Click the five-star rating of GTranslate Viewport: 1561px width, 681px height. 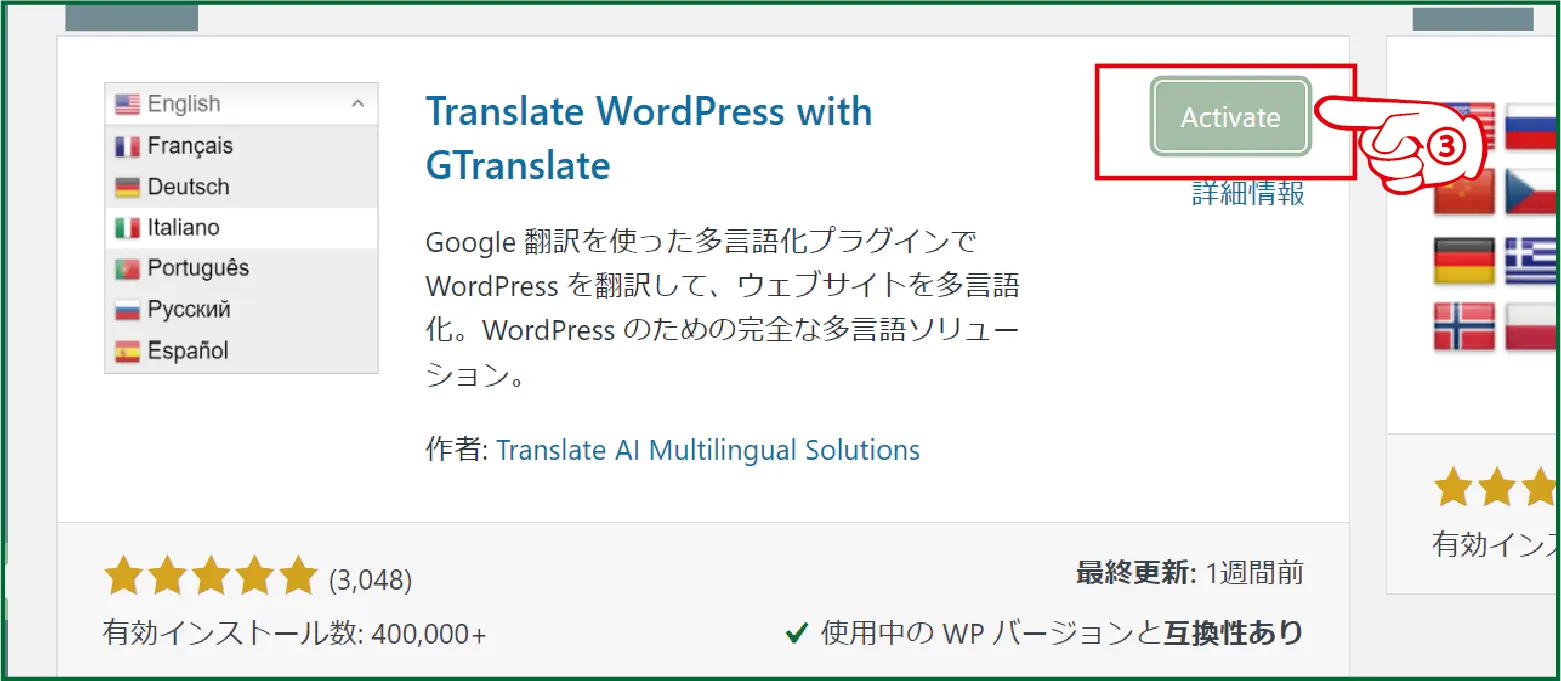[x=211, y=577]
